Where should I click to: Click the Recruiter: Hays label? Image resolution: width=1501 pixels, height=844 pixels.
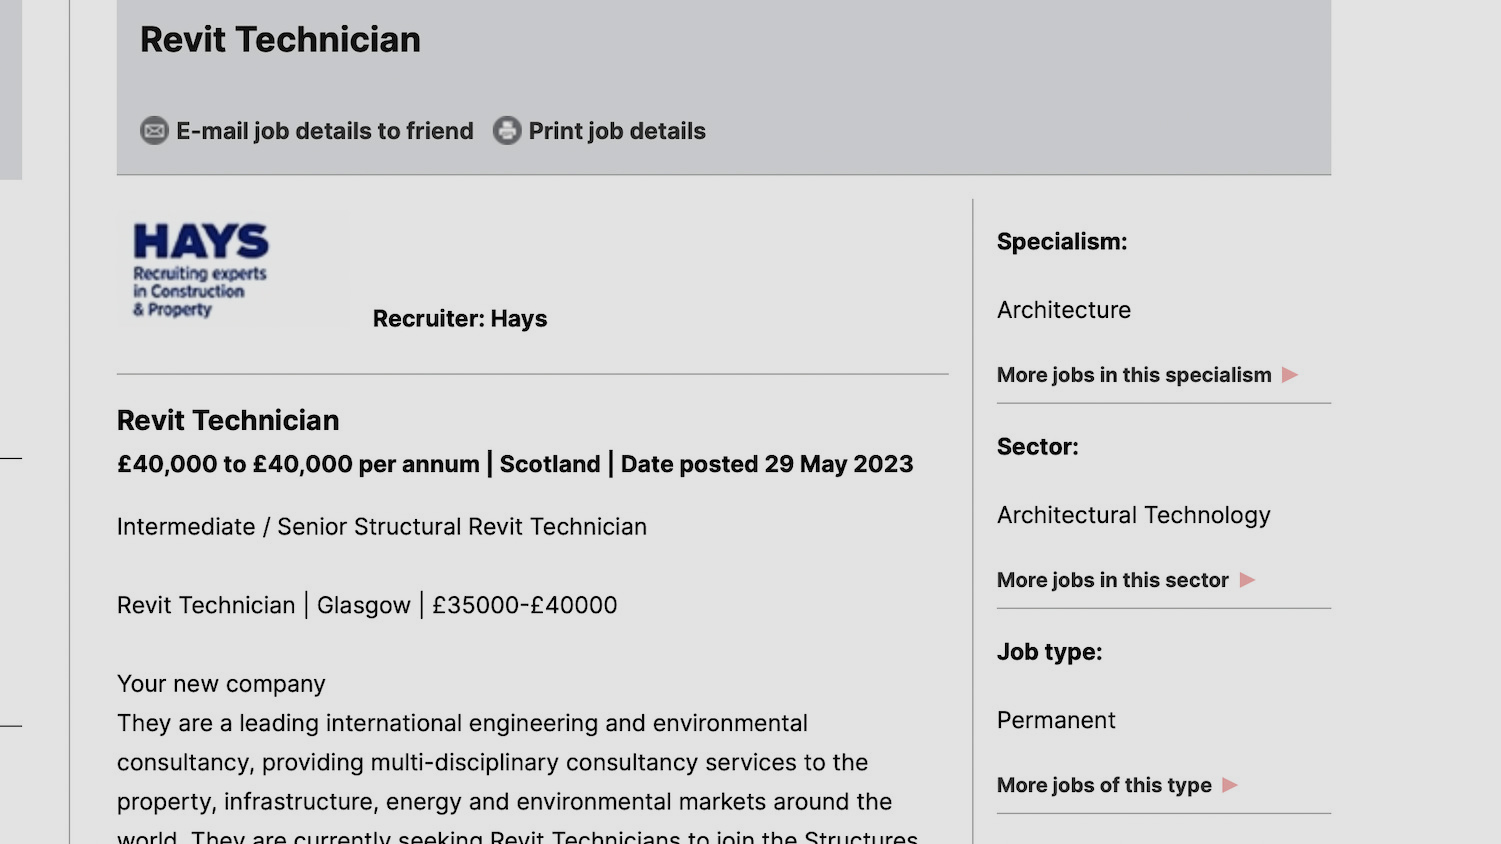pos(460,318)
